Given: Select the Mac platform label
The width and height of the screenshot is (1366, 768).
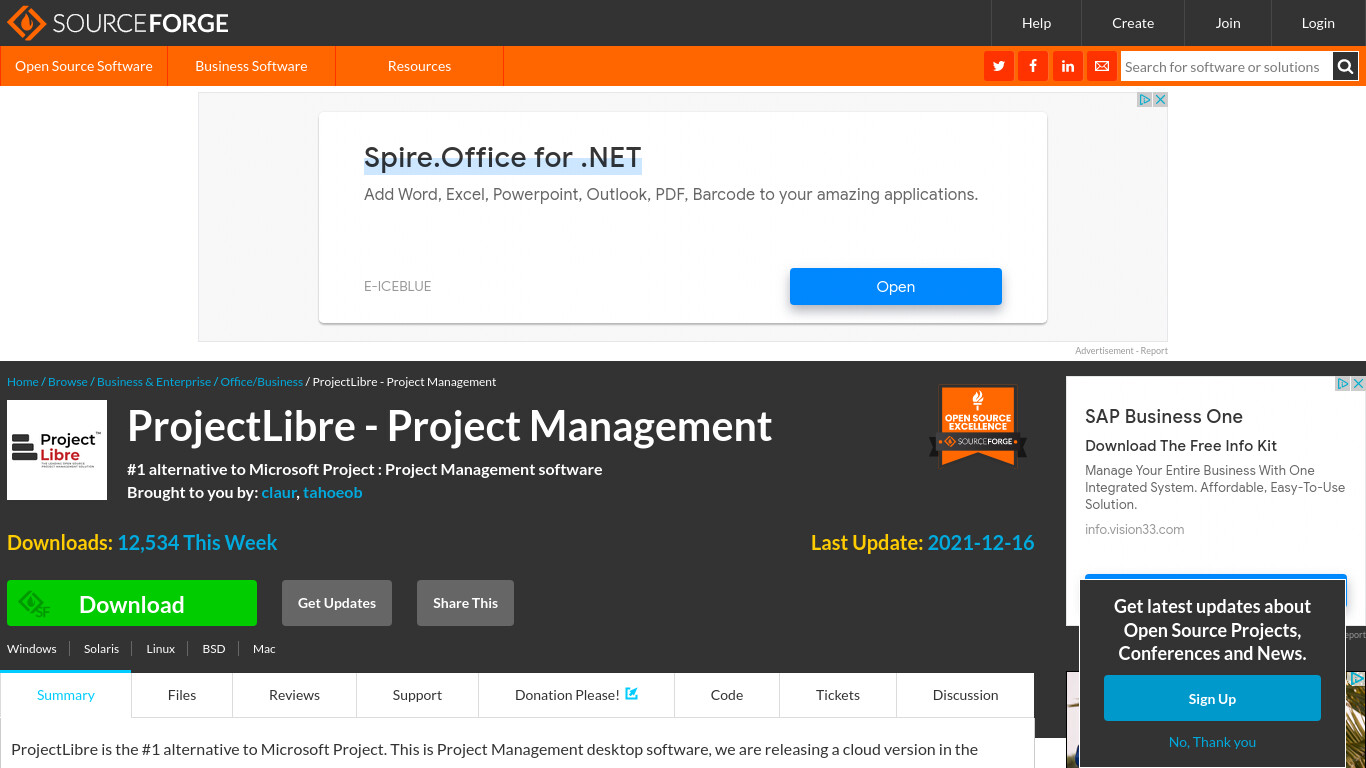Looking at the screenshot, I should (264, 649).
